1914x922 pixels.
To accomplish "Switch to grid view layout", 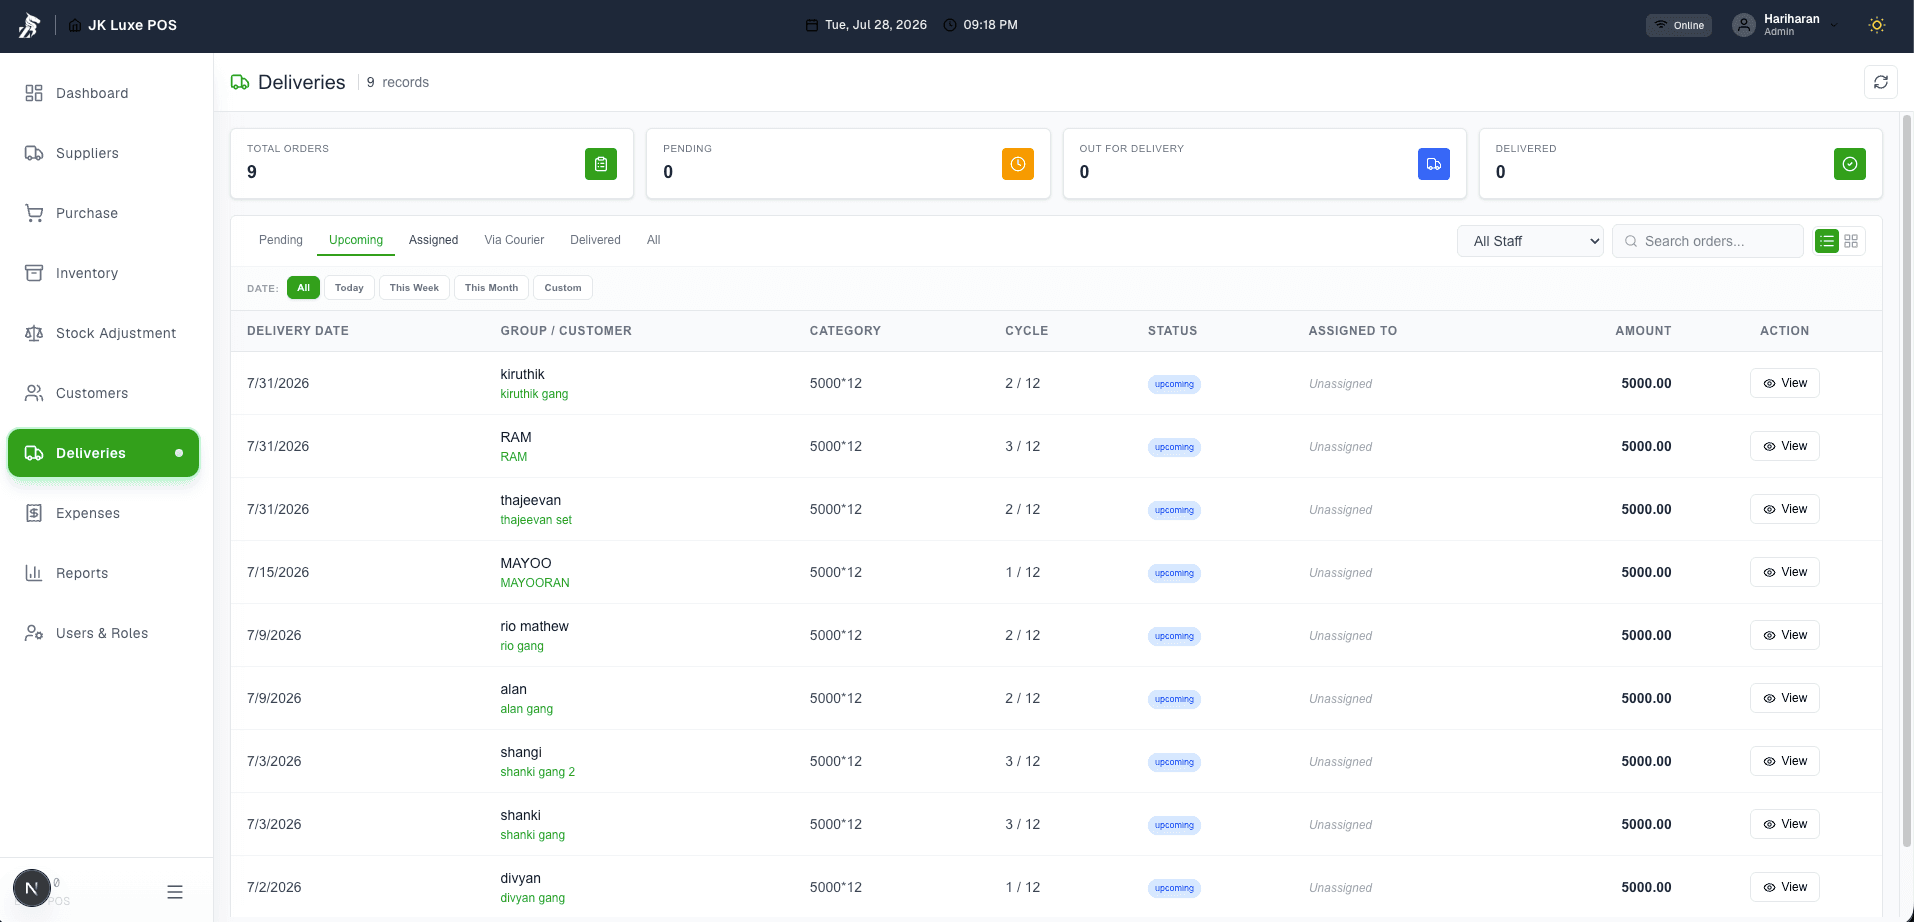I will (1851, 241).
